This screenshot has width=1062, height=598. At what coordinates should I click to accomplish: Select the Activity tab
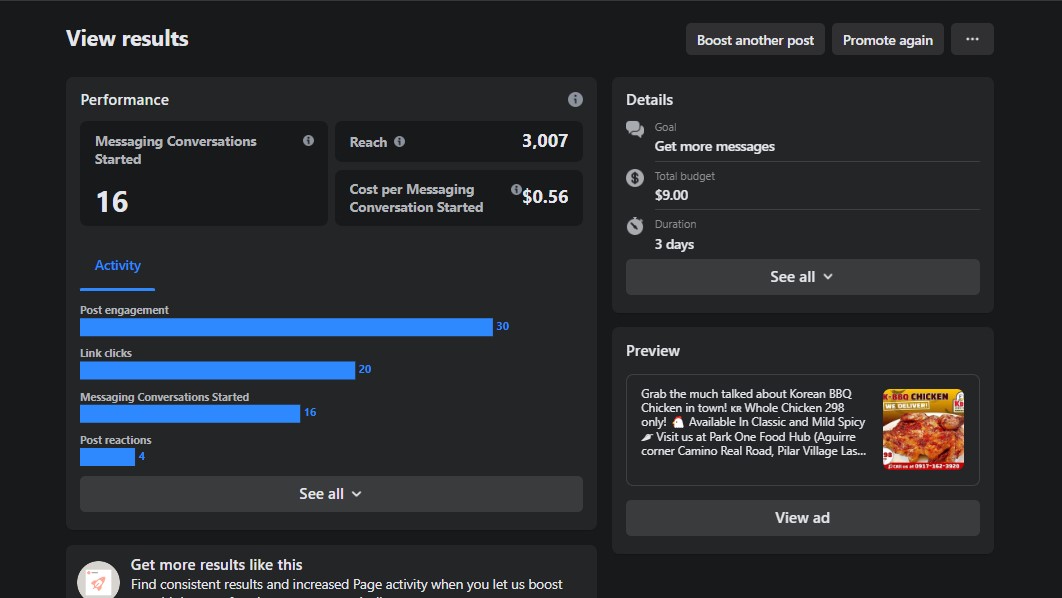[x=117, y=265]
